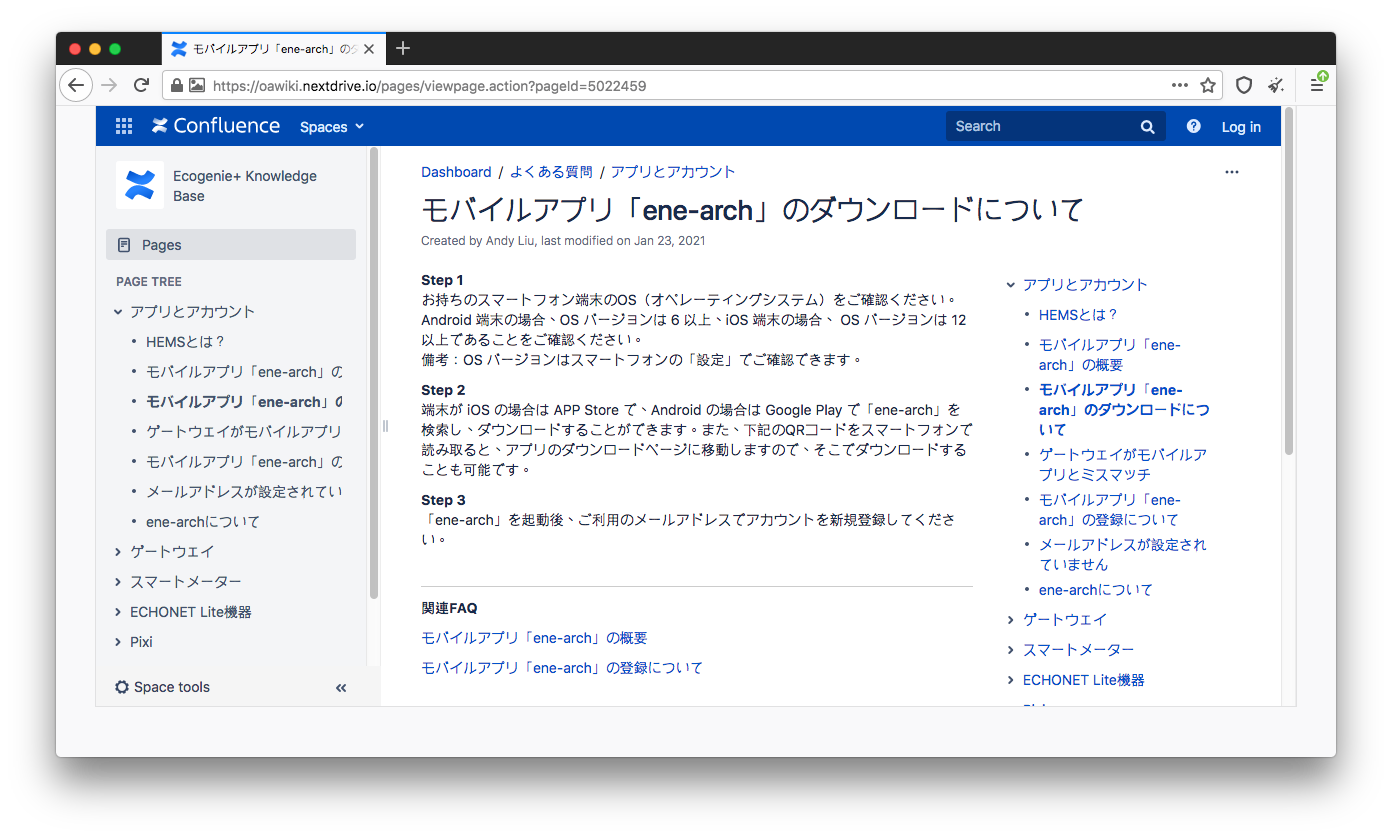Open ゲートウェイがモバイルアプリとミスマッチ in the right-hand tree
This screenshot has height=837, width=1392.
tap(1123, 465)
